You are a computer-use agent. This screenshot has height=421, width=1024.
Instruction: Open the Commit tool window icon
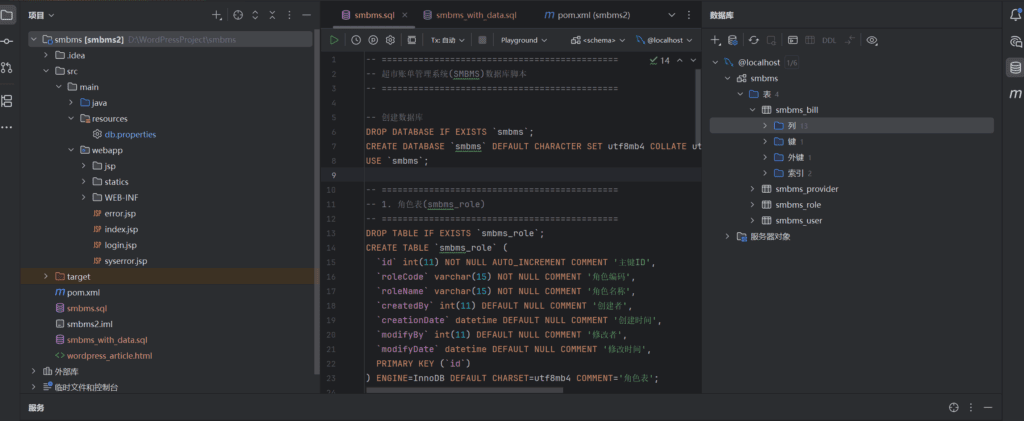click(x=7, y=41)
